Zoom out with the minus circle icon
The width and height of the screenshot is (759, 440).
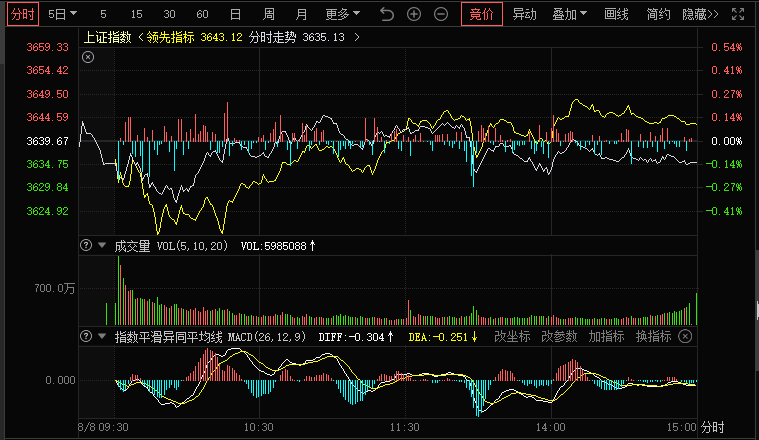tap(440, 15)
